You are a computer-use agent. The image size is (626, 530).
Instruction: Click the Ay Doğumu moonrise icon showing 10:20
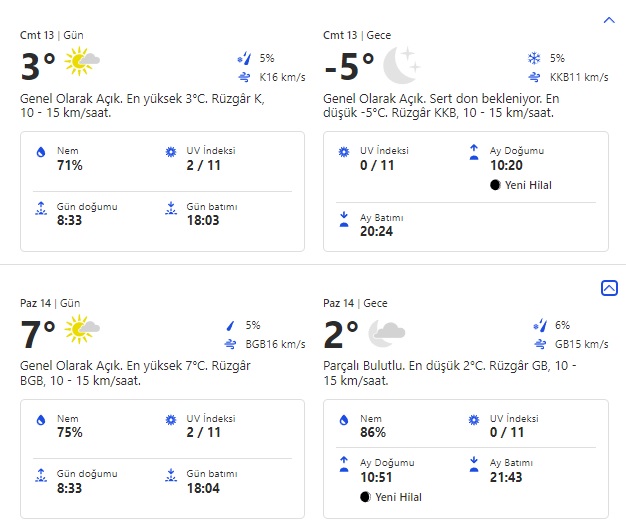point(473,152)
